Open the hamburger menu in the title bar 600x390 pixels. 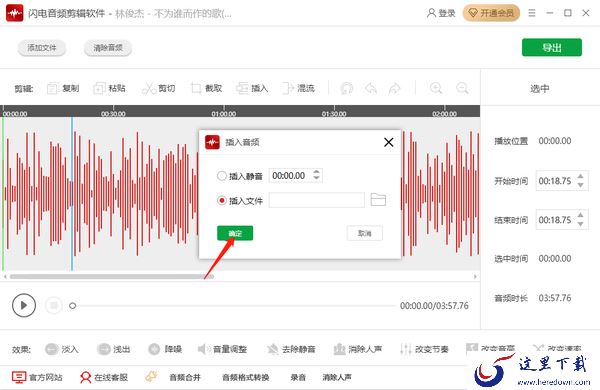532,13
